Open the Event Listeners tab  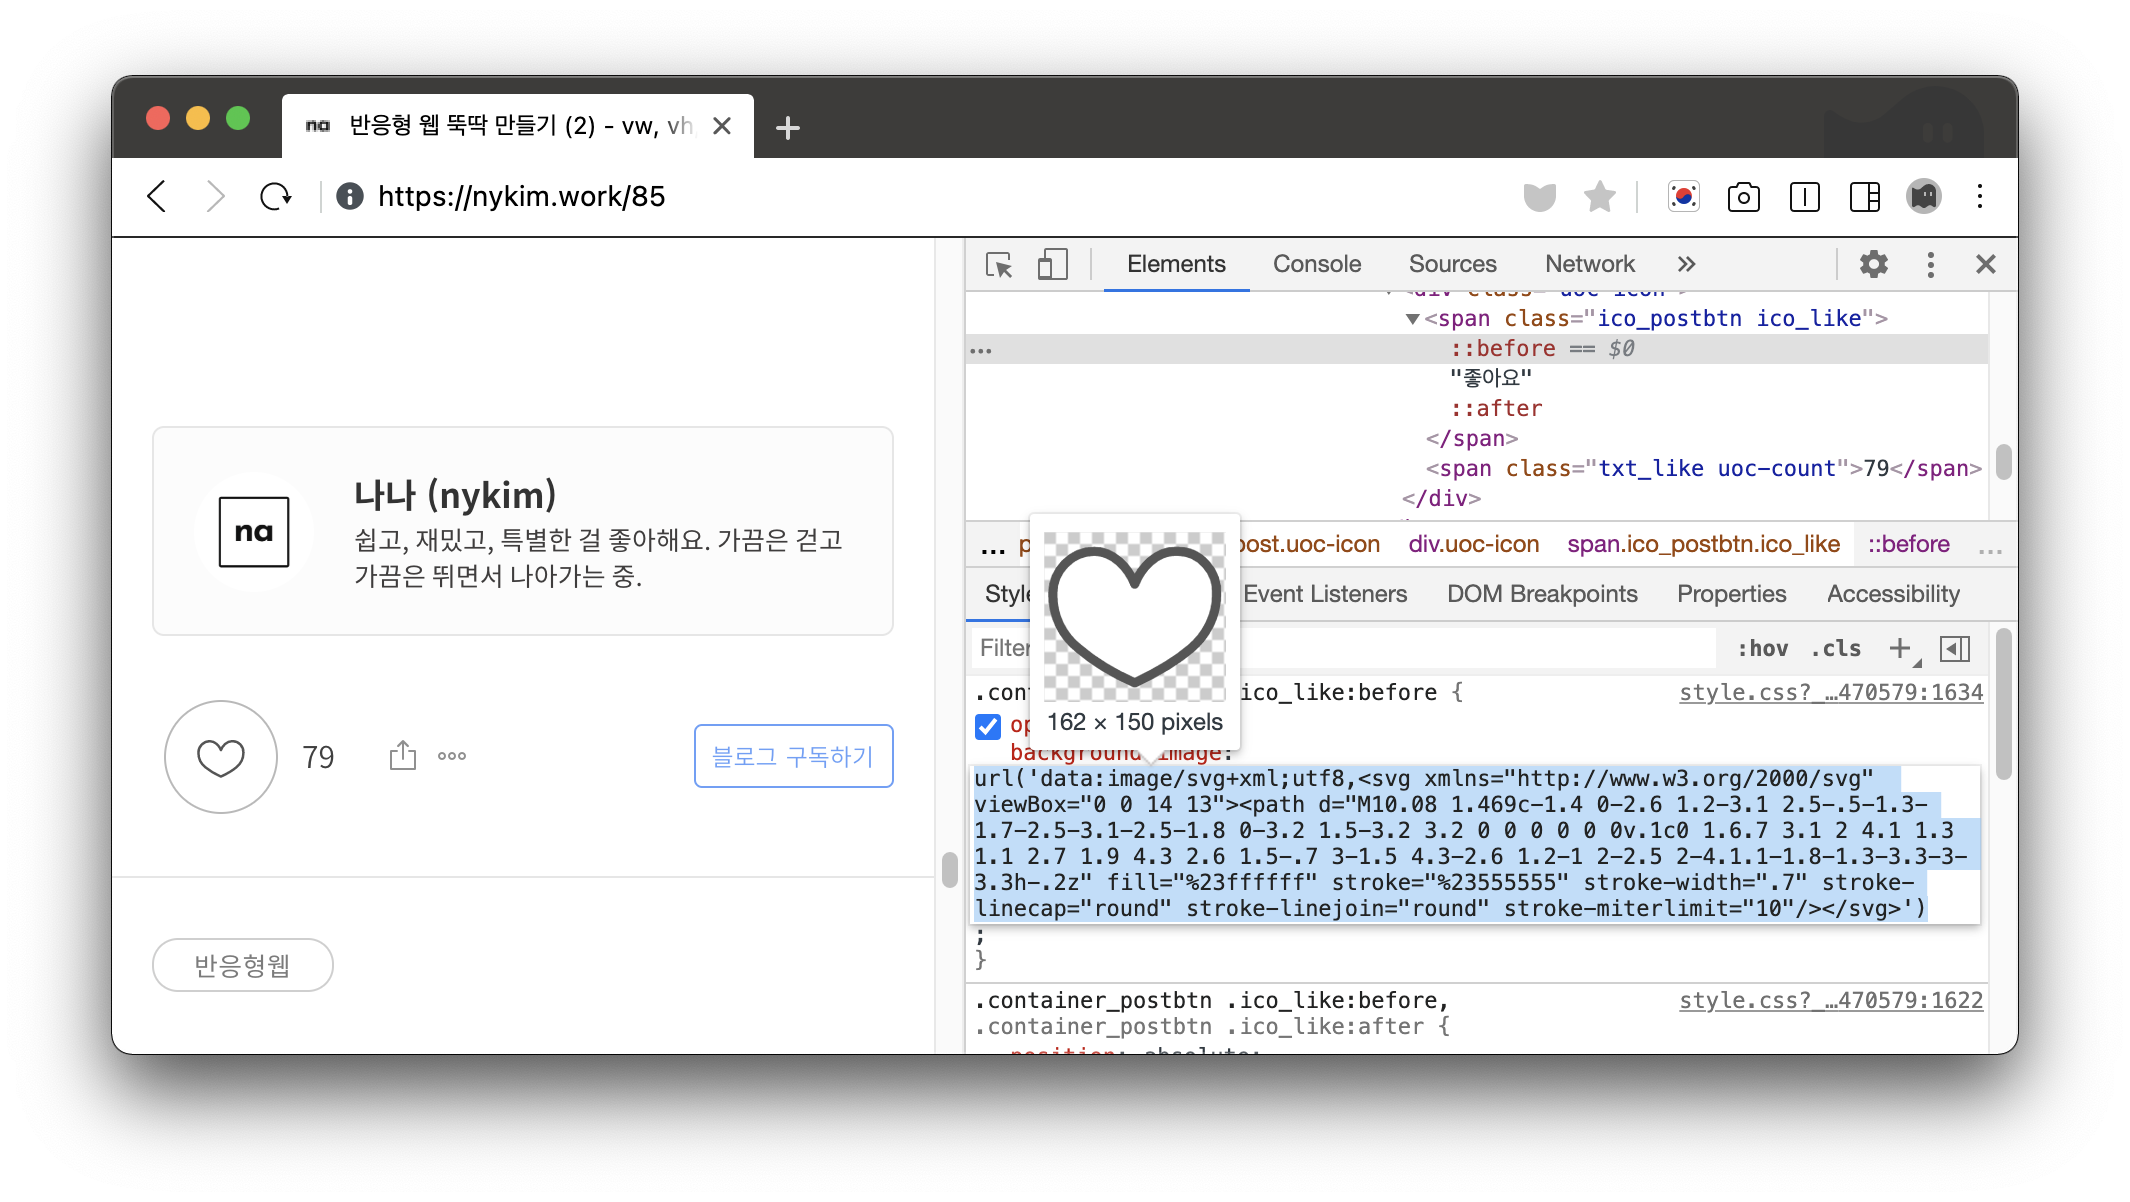coord(1324,594)
